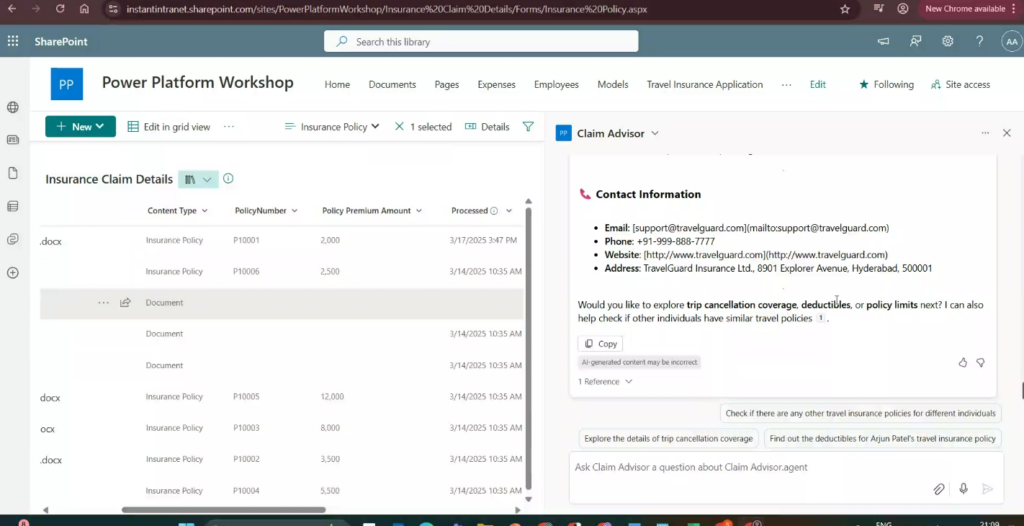Toggle the Following star for this site
The image size is (1024, 526).
coord(864,84)
